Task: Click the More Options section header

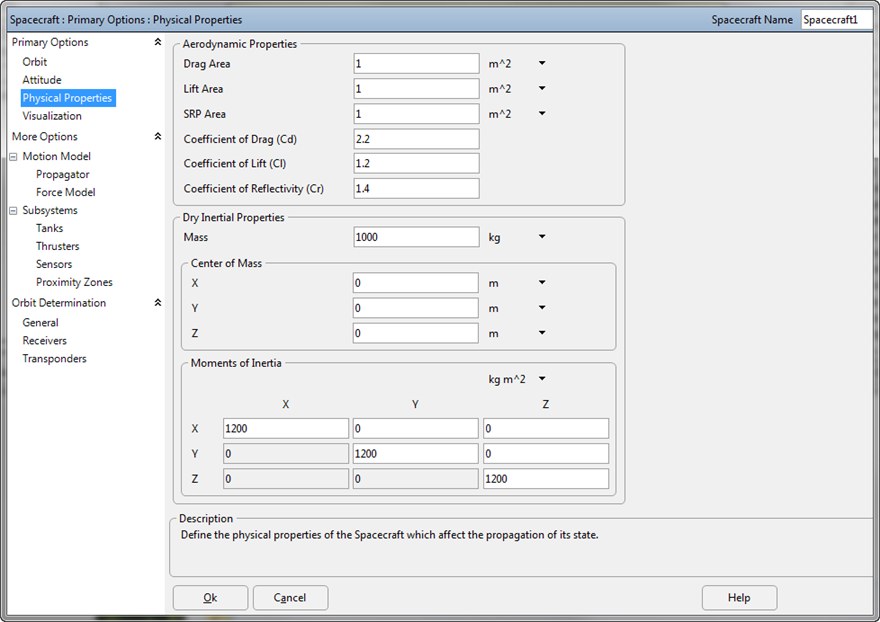Action: [45, 136]
